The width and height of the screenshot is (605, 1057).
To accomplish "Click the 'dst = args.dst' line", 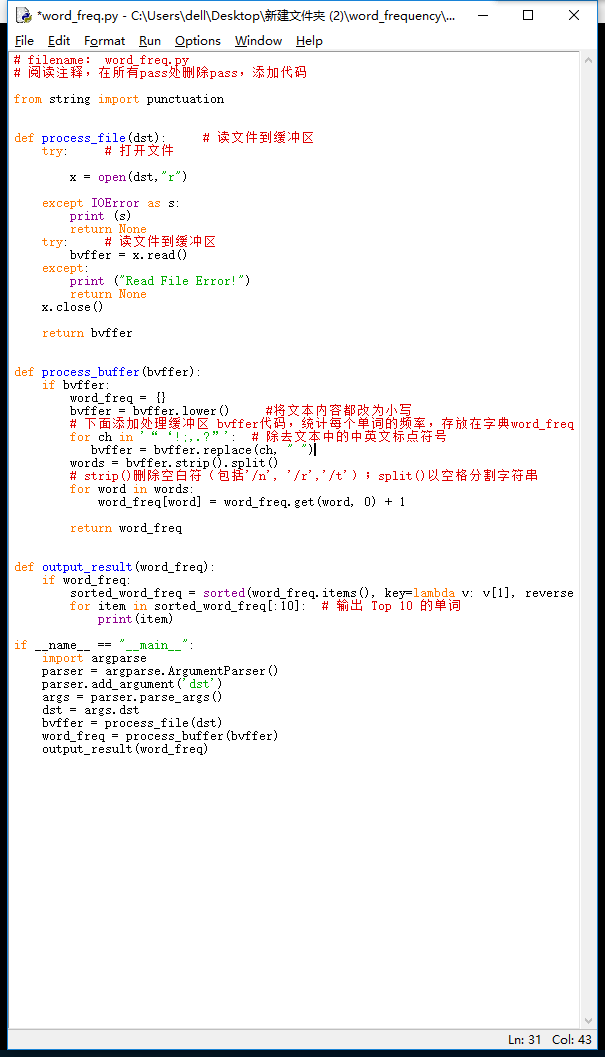I will coord(90,711).
